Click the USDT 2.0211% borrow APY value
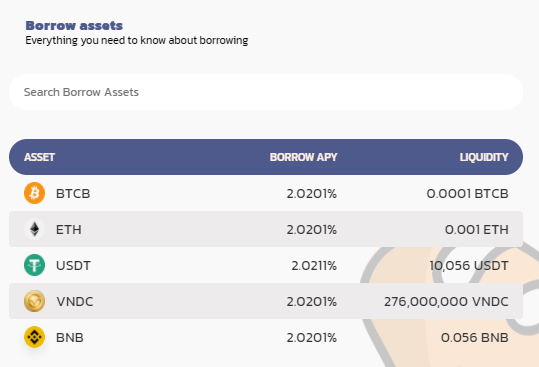The image size is (539, 367). coord(314,266)
